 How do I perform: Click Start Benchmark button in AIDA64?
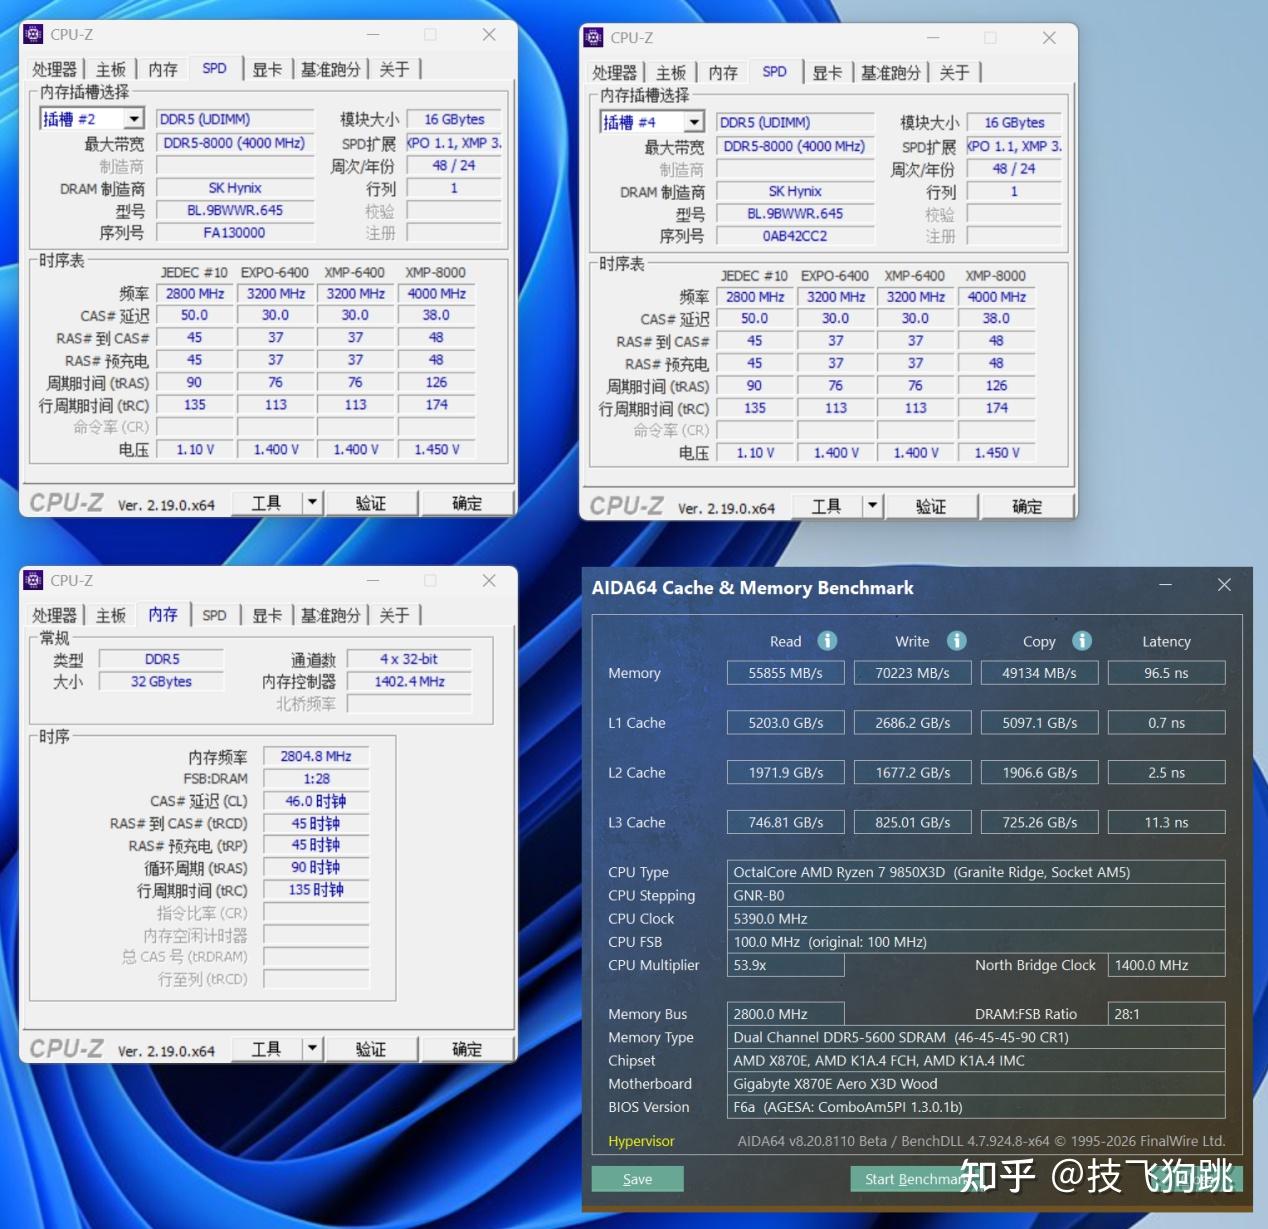click(x=915, y=1179)
